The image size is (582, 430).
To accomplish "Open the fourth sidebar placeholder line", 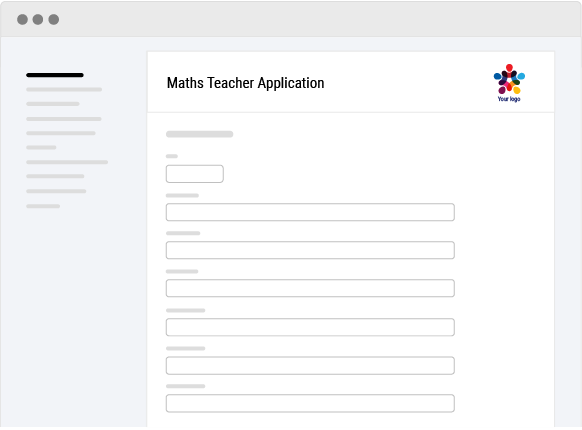I will [63, 119].
